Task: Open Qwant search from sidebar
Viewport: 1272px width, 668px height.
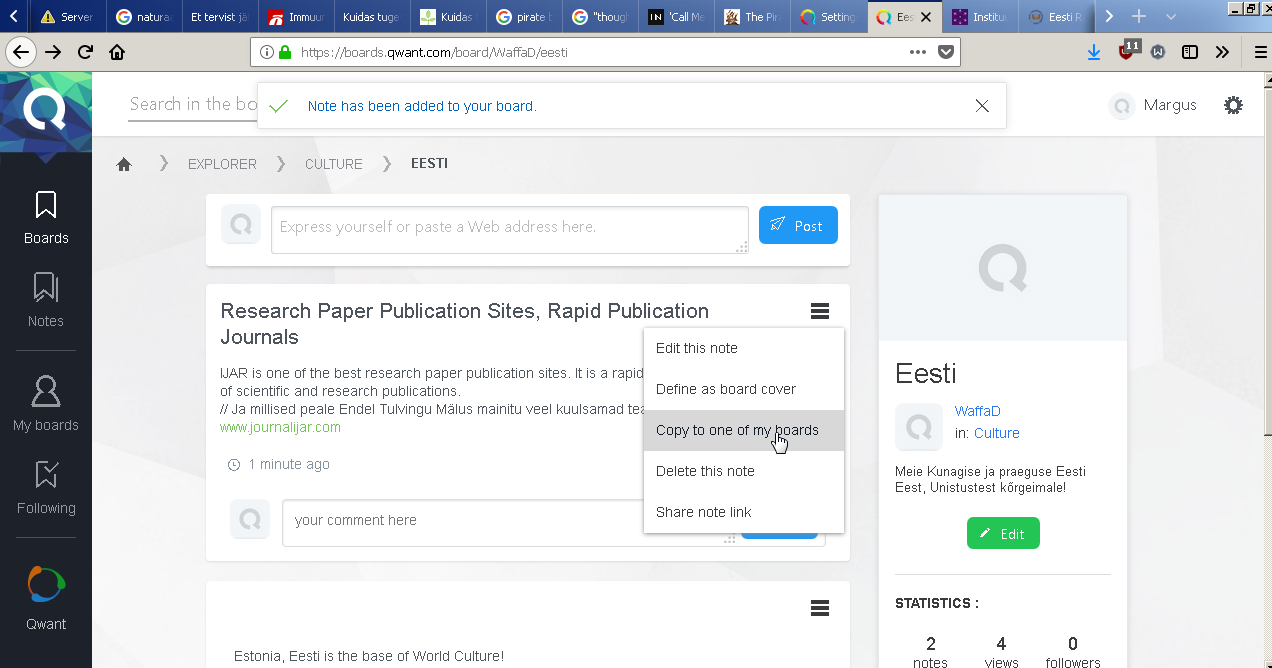Action: 46,598
